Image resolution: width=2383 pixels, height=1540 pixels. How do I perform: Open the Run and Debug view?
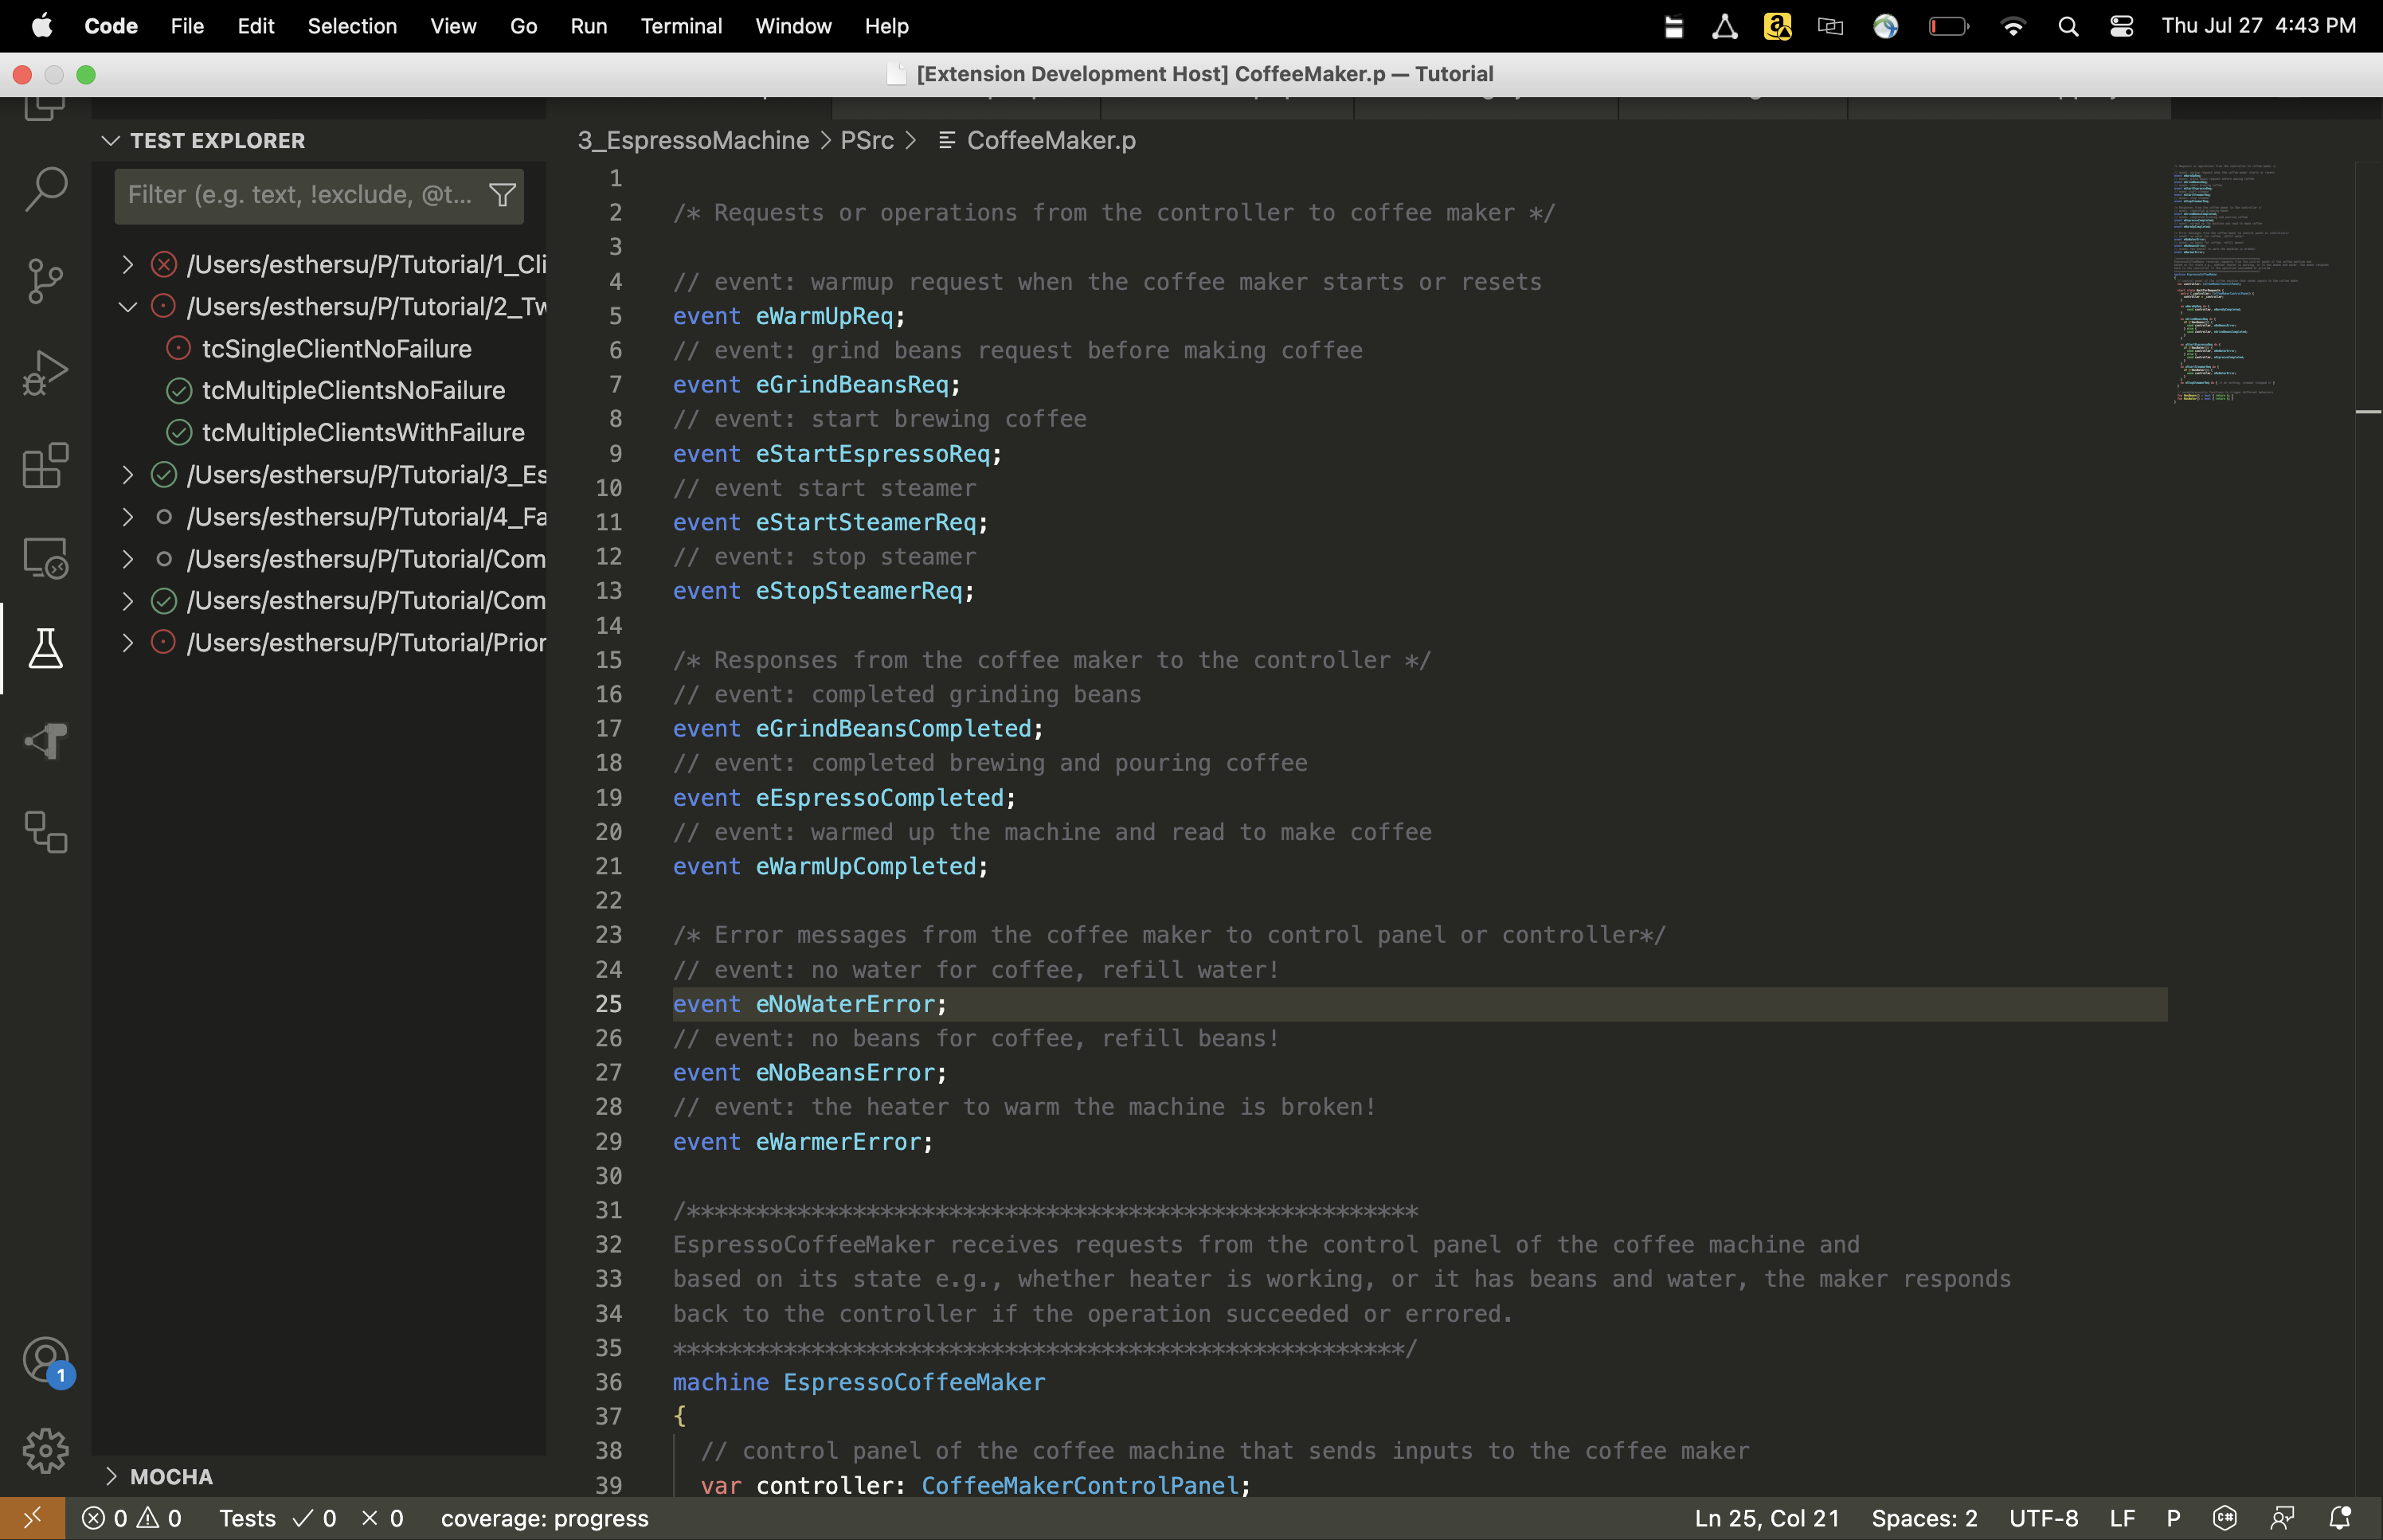(x=45, y=373)
